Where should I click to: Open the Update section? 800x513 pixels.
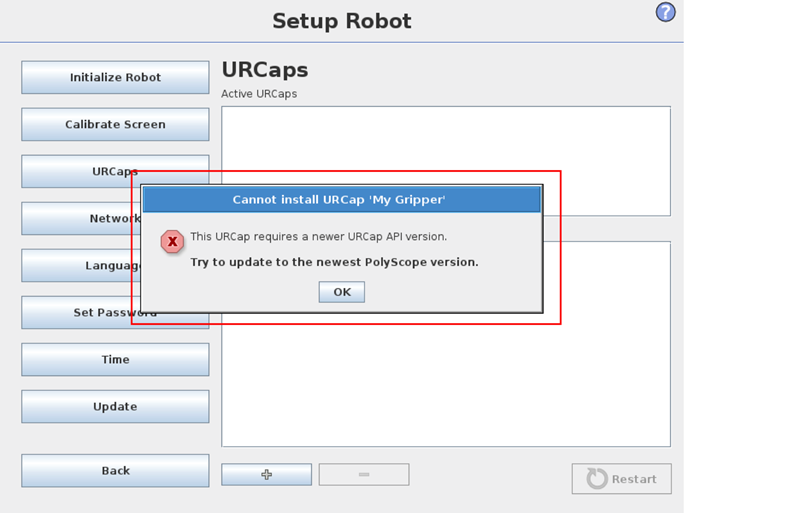(x=115, y=406)
